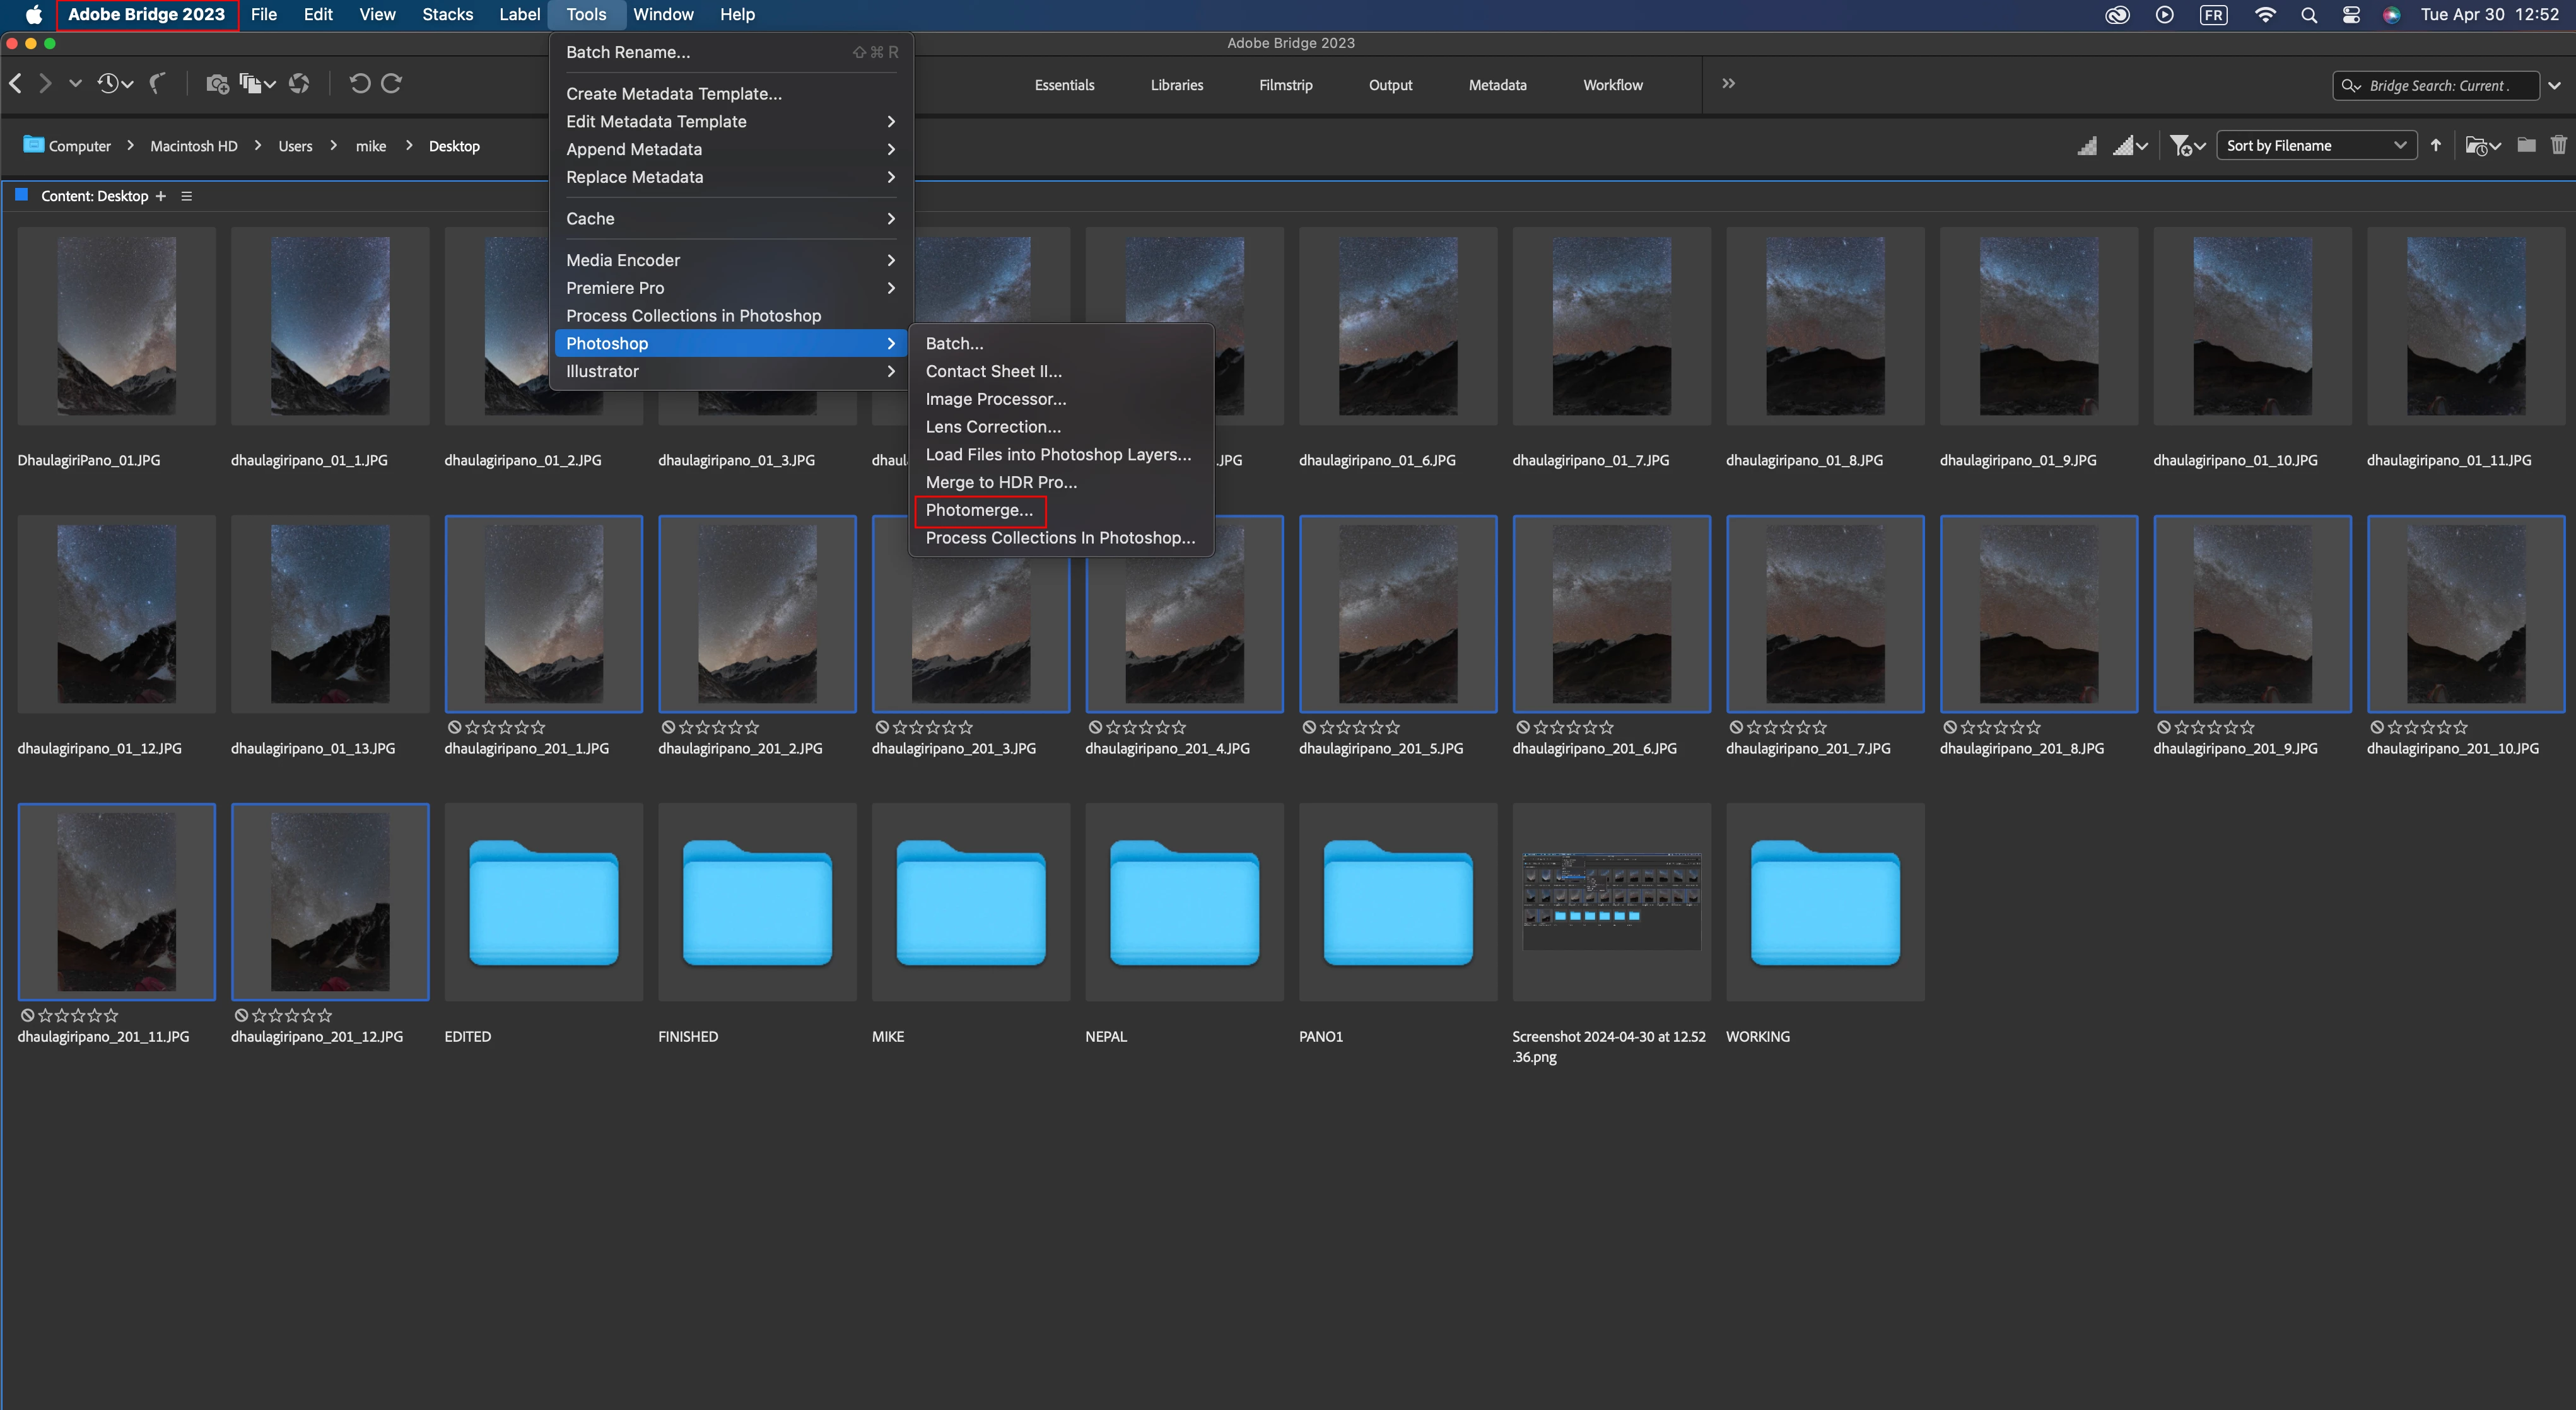
Task: Select the WORKING folder thumbnail
Action: tap(1824, 902)
